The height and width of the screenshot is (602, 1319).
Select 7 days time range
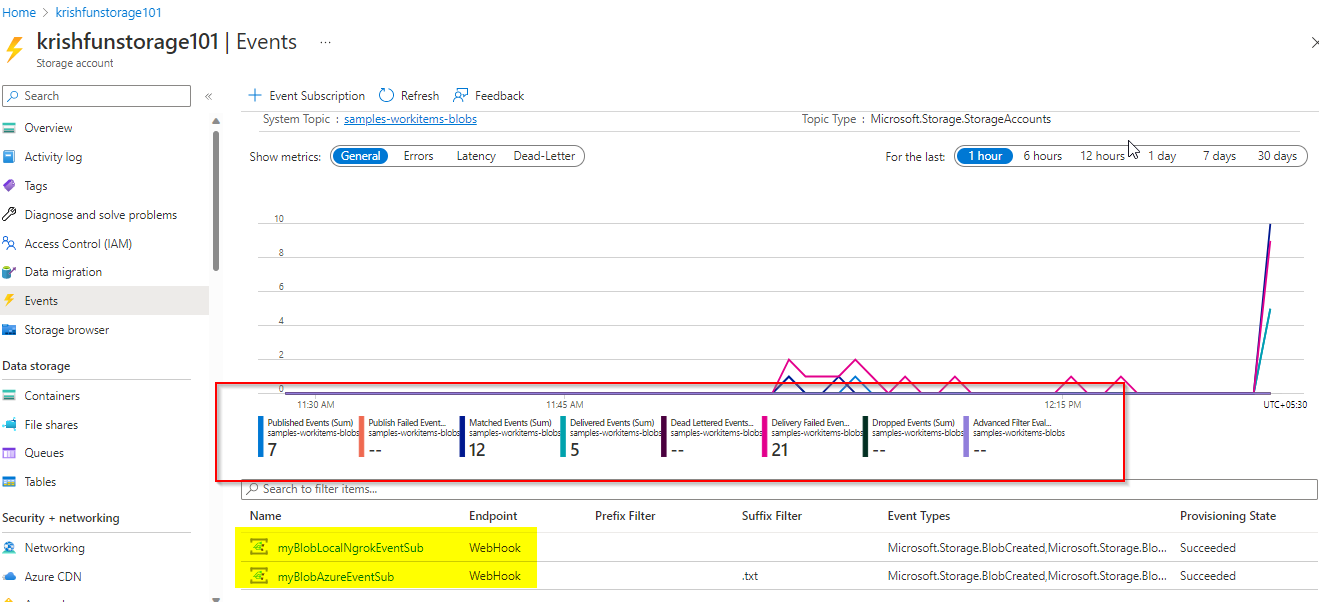click(x=1219, y=156)
